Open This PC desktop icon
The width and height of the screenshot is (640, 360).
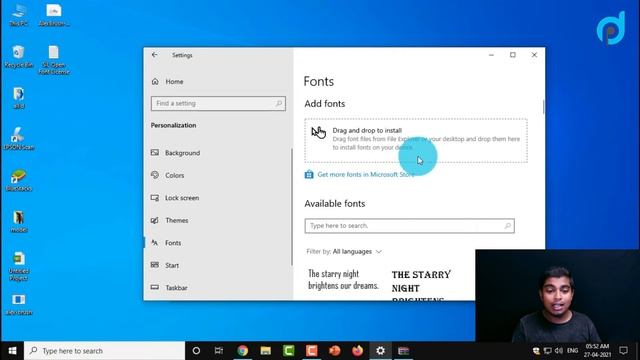point(18,16)
